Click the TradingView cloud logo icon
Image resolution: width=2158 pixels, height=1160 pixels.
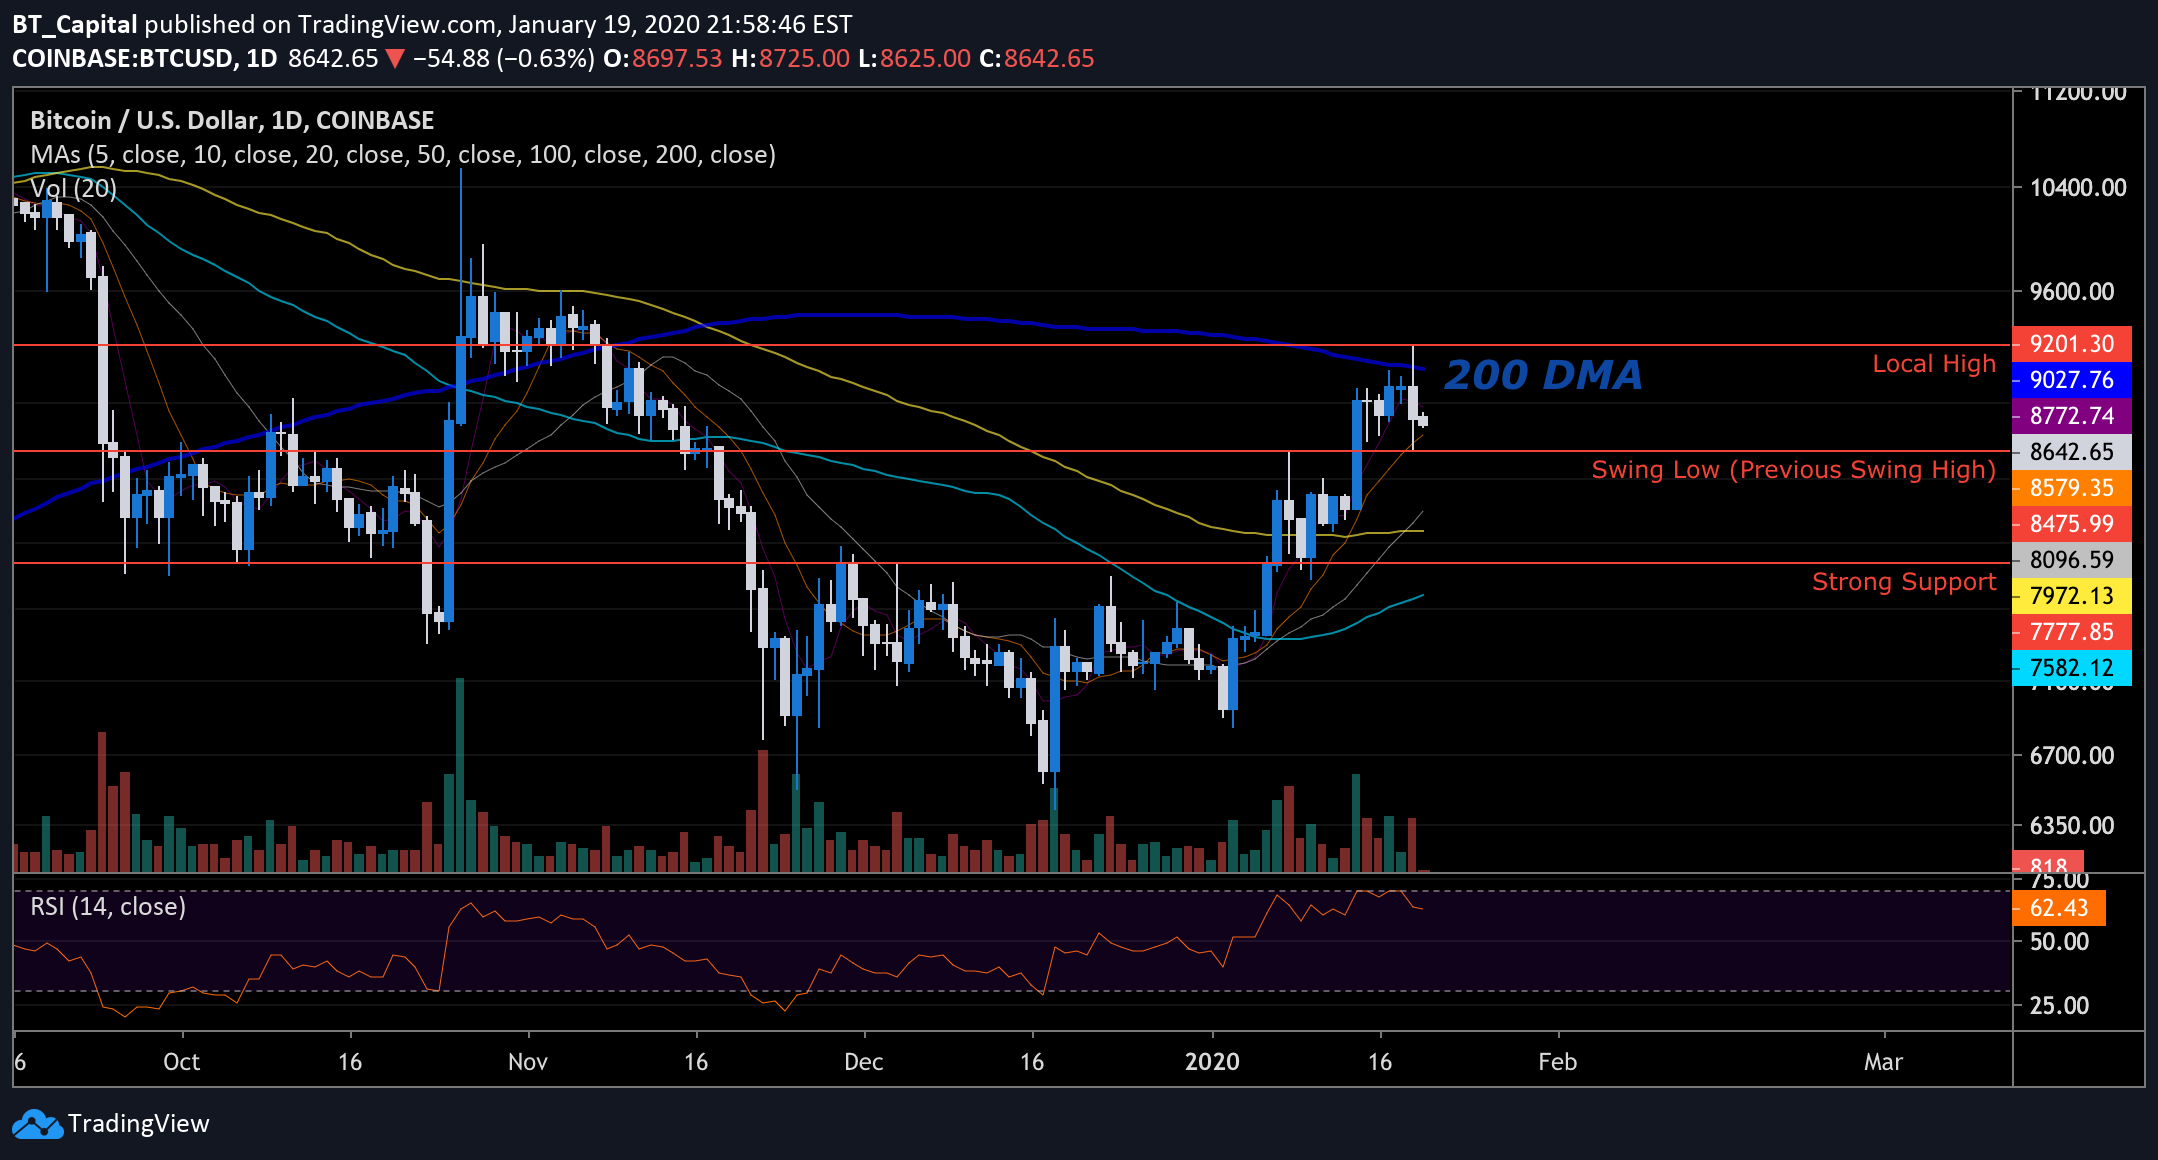(x=37, y=1124)
